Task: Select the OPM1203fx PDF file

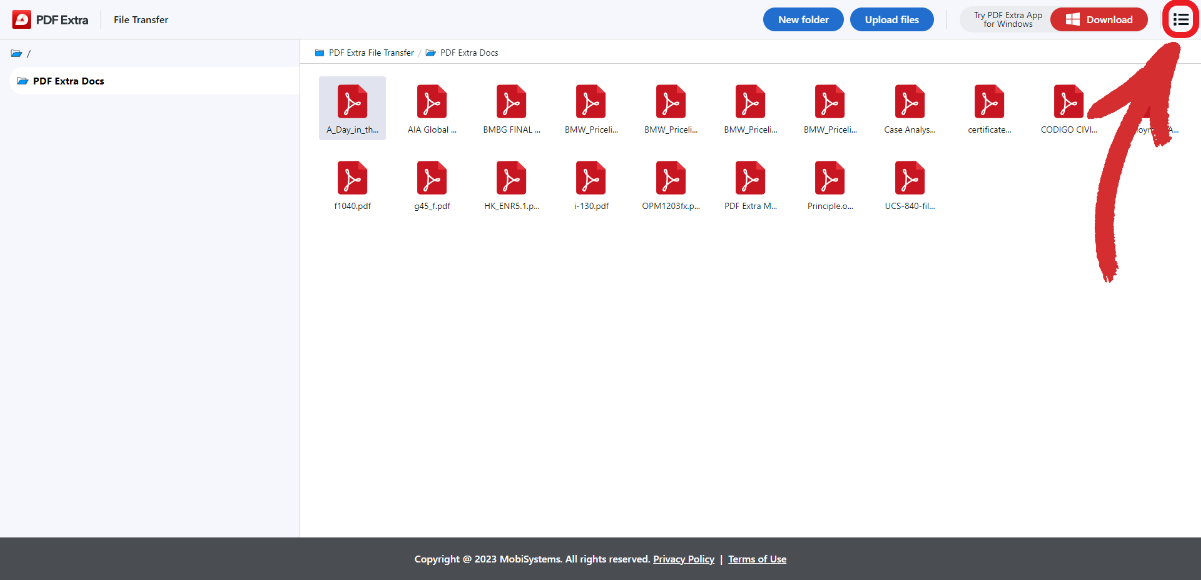Action: (x=670, y=185)
